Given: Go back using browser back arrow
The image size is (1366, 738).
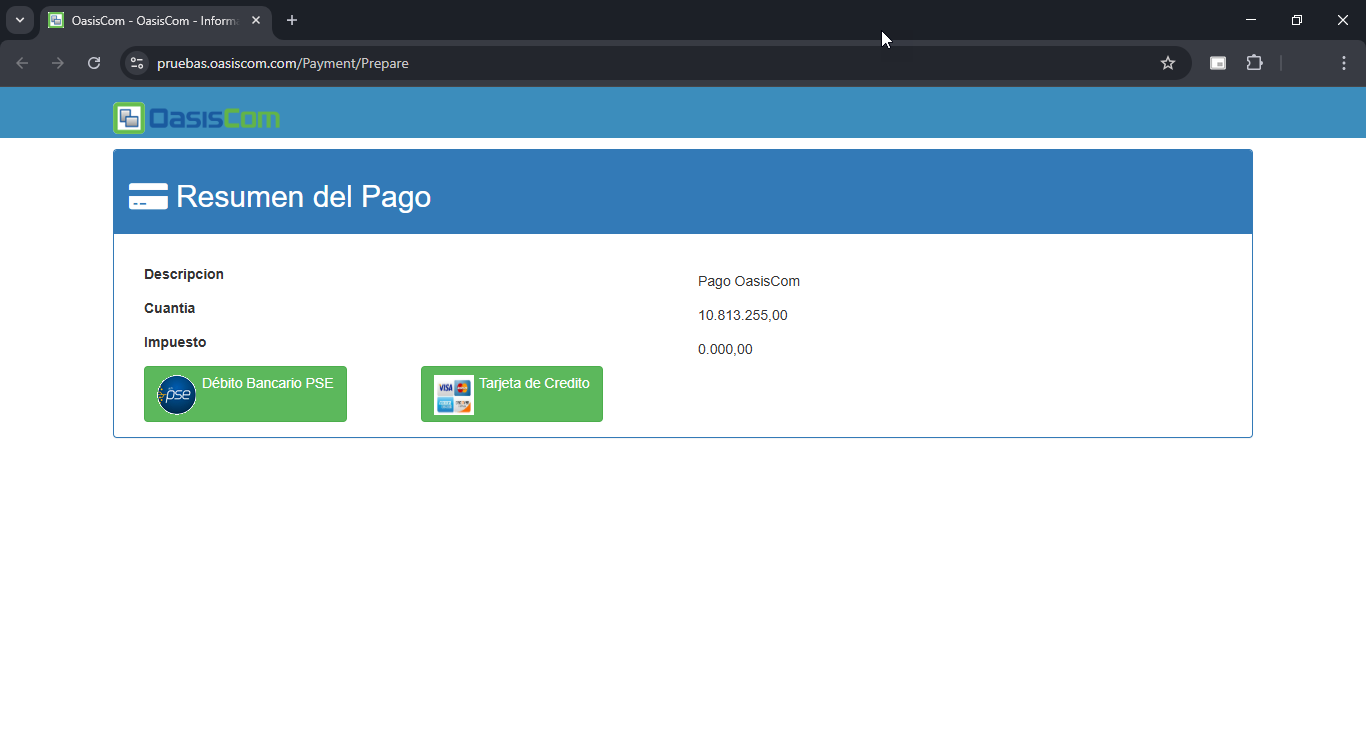Looking at the screenshot, I should [22, 63].
